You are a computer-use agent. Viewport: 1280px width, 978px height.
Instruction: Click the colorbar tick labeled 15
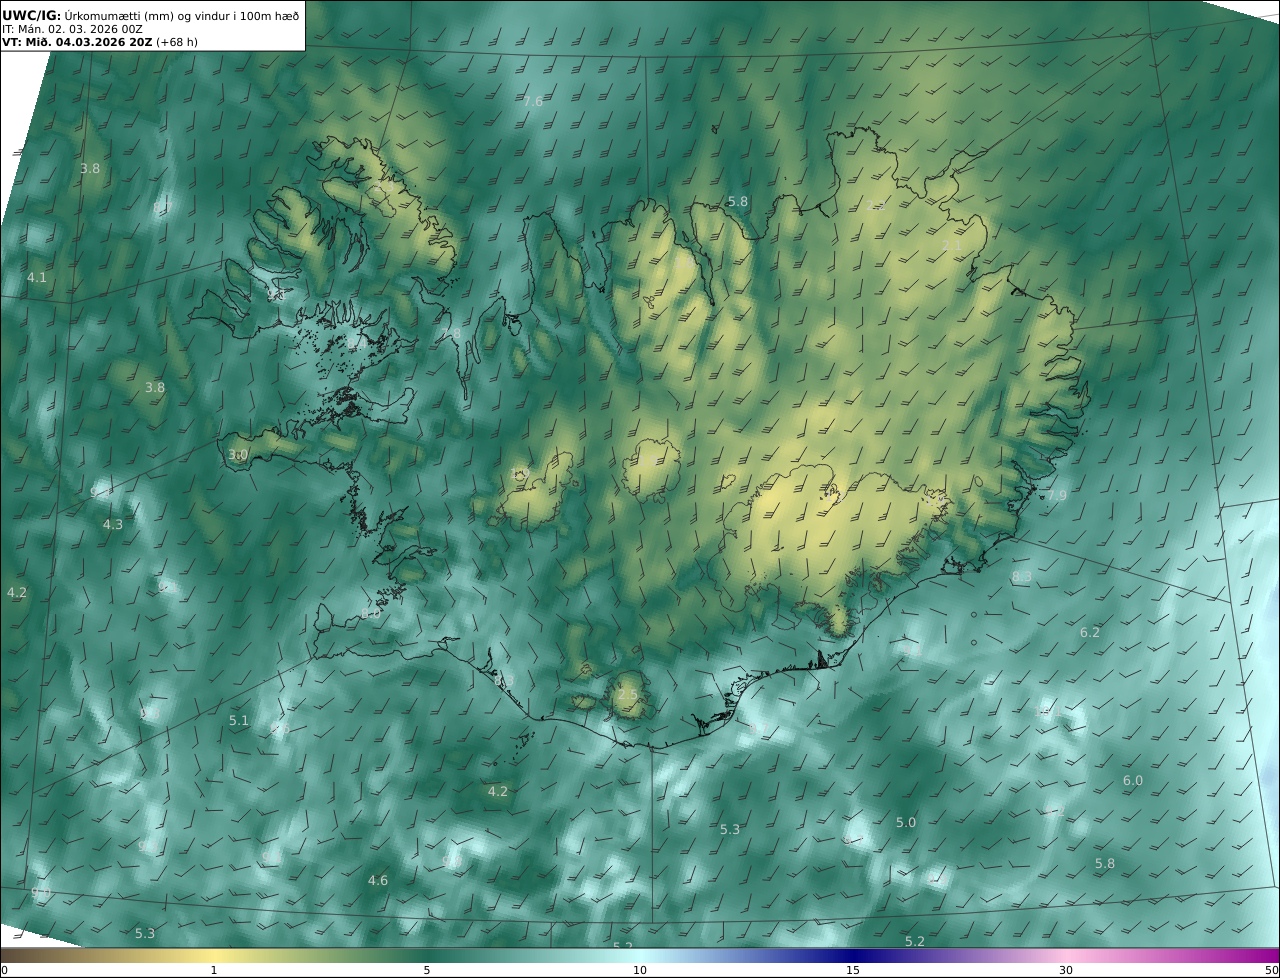coord(853,970)
